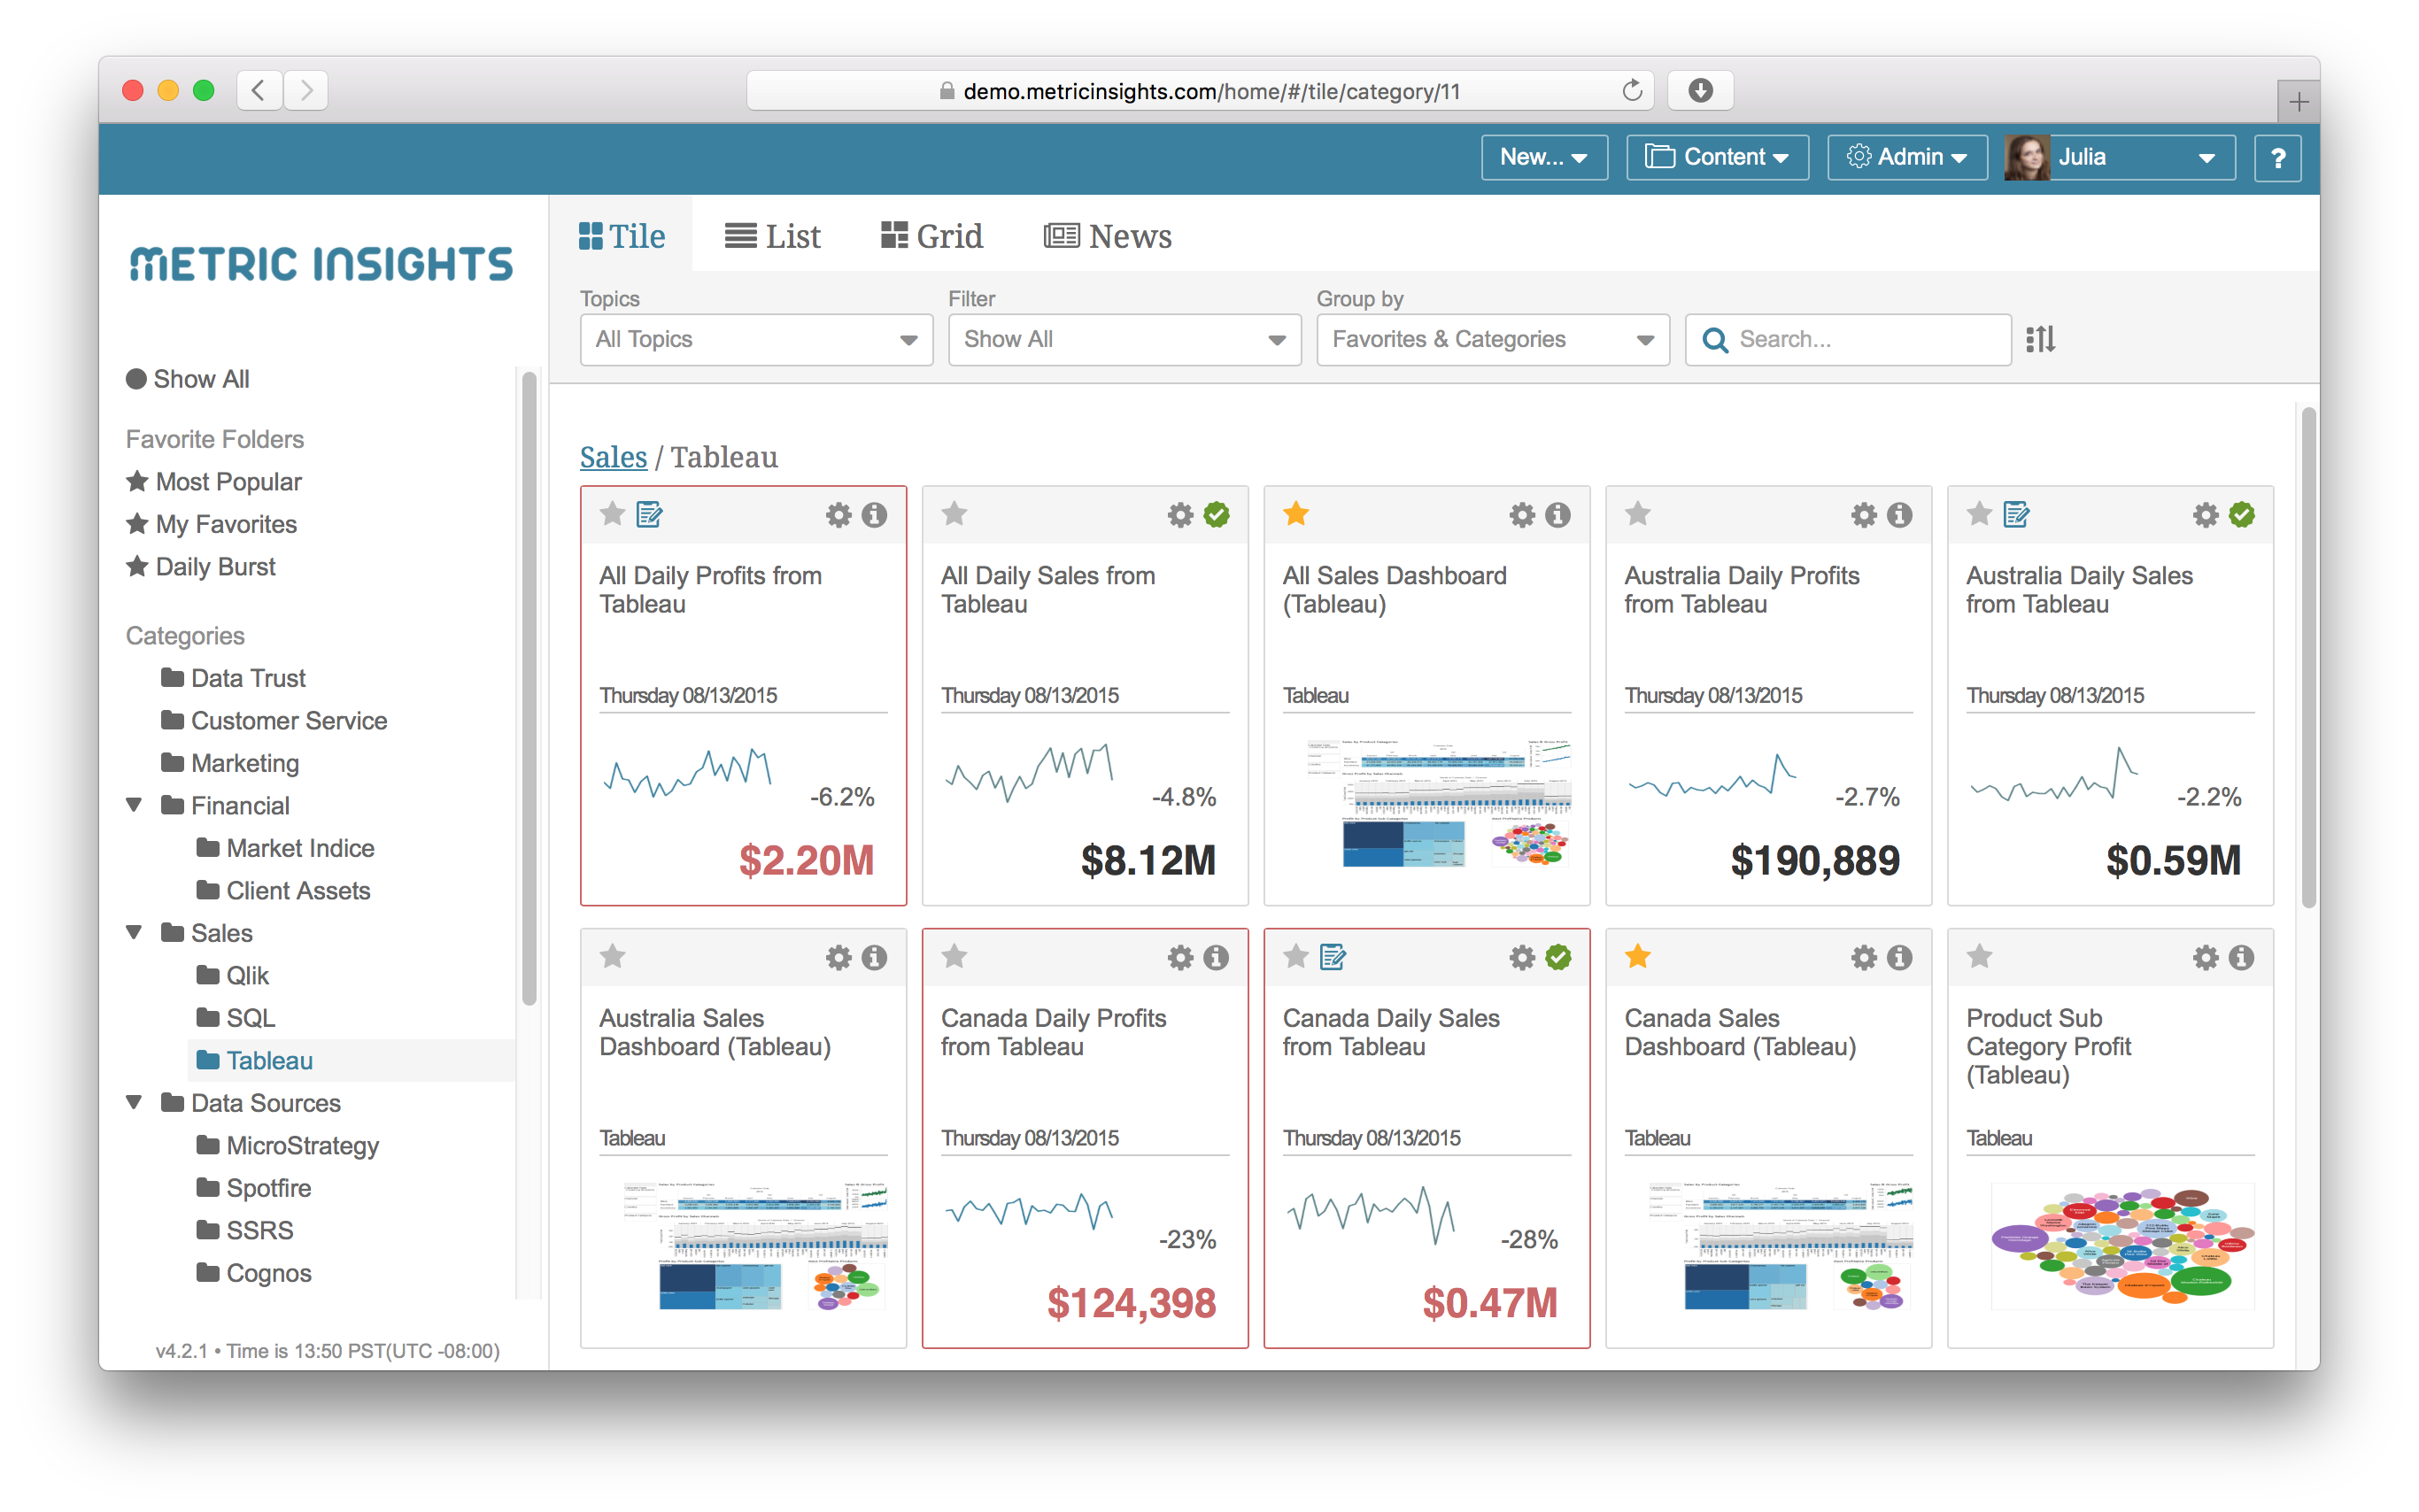Viewport: 2419px width, 1512px height.
Task: Open Most Popular favorite folder
Action: click(214, 482)
